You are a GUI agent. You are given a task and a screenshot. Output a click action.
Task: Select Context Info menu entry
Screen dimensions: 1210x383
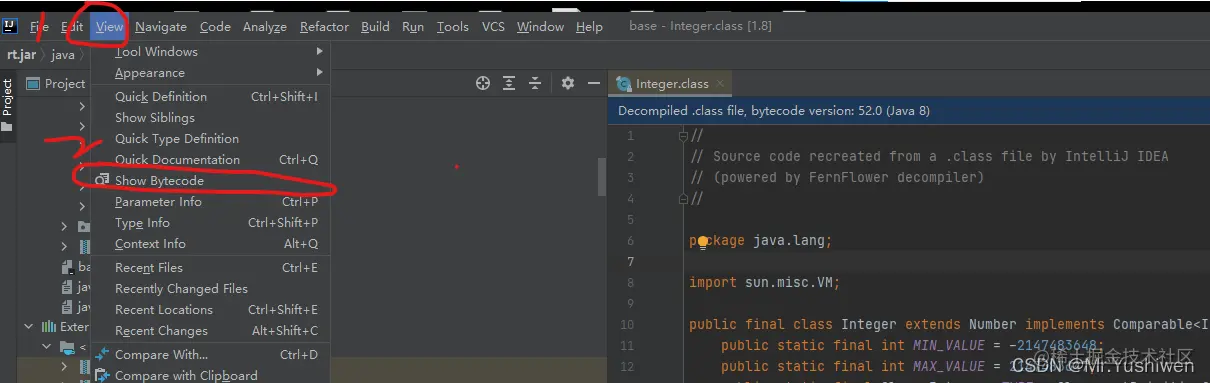click(x=210, y=244)
